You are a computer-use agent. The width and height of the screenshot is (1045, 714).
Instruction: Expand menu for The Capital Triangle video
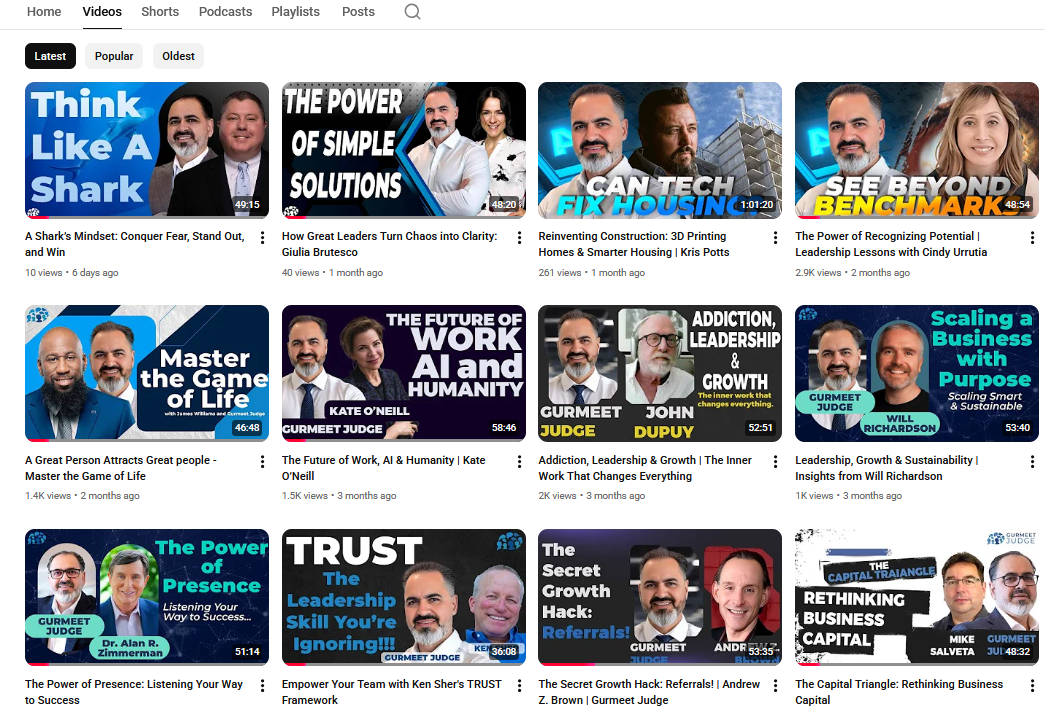(1032, 686)
